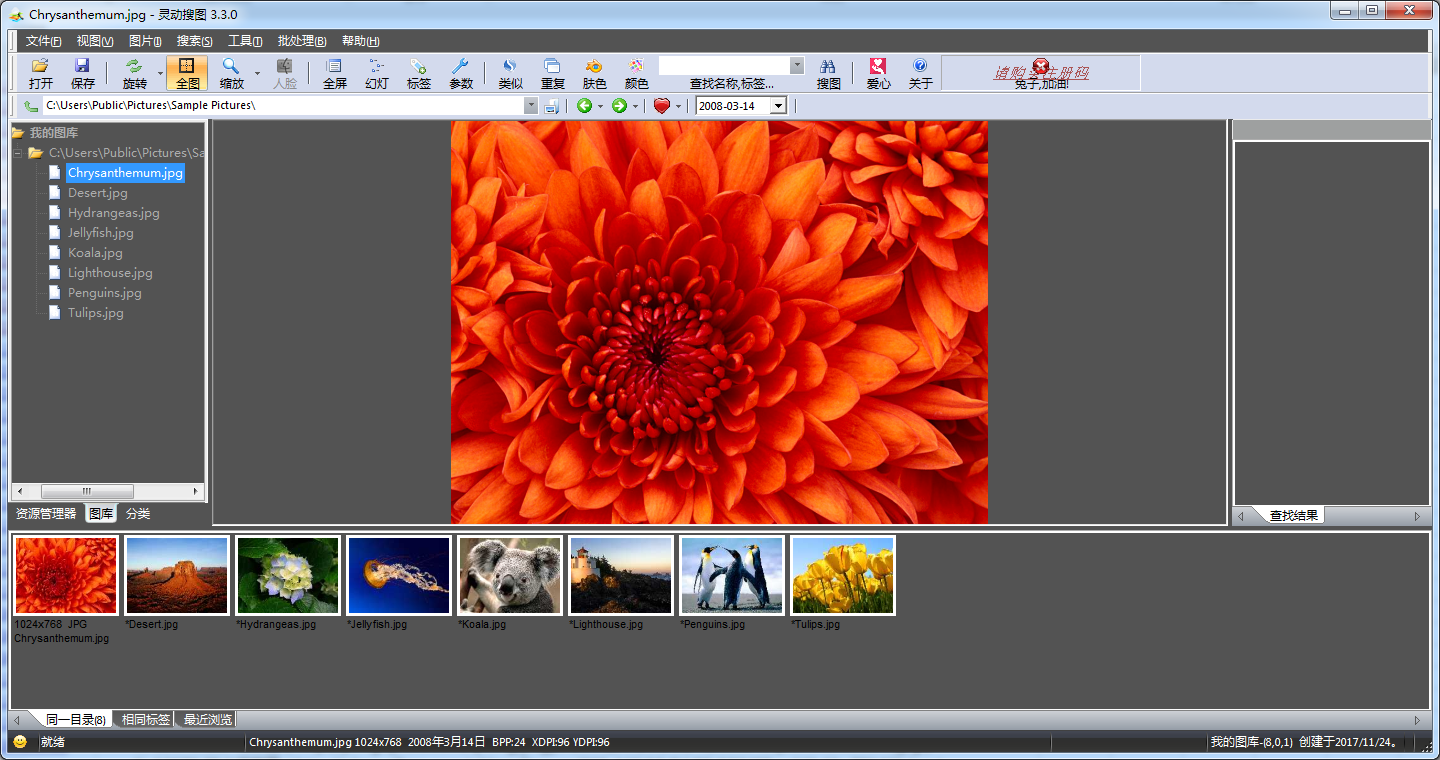Viewport: 1440px width, 760px height.
Task: Toggle the 全图 (Fit image) view button
Action: 187,73
